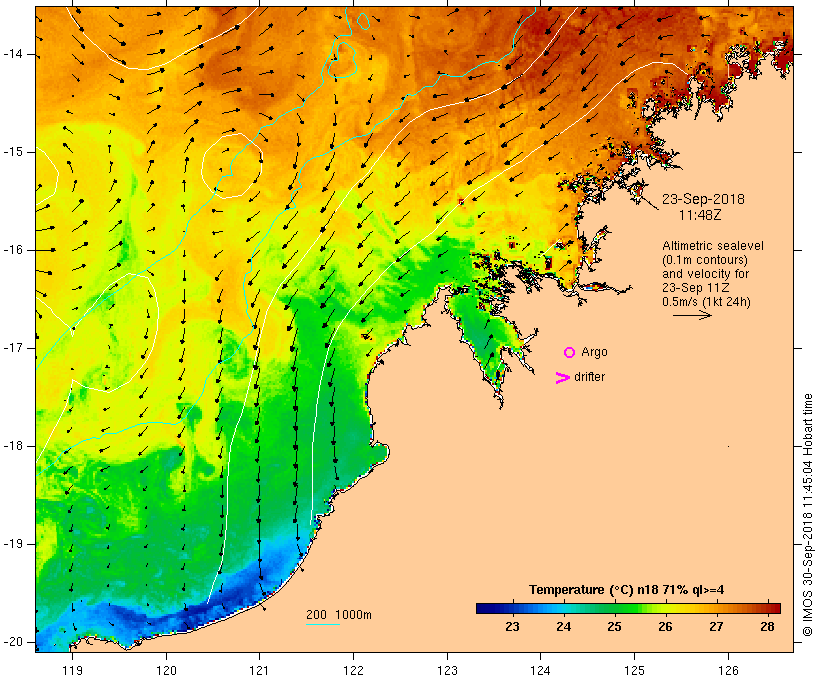Click the longitude label 125
This screenshot has width=820, height=680.
634,670
